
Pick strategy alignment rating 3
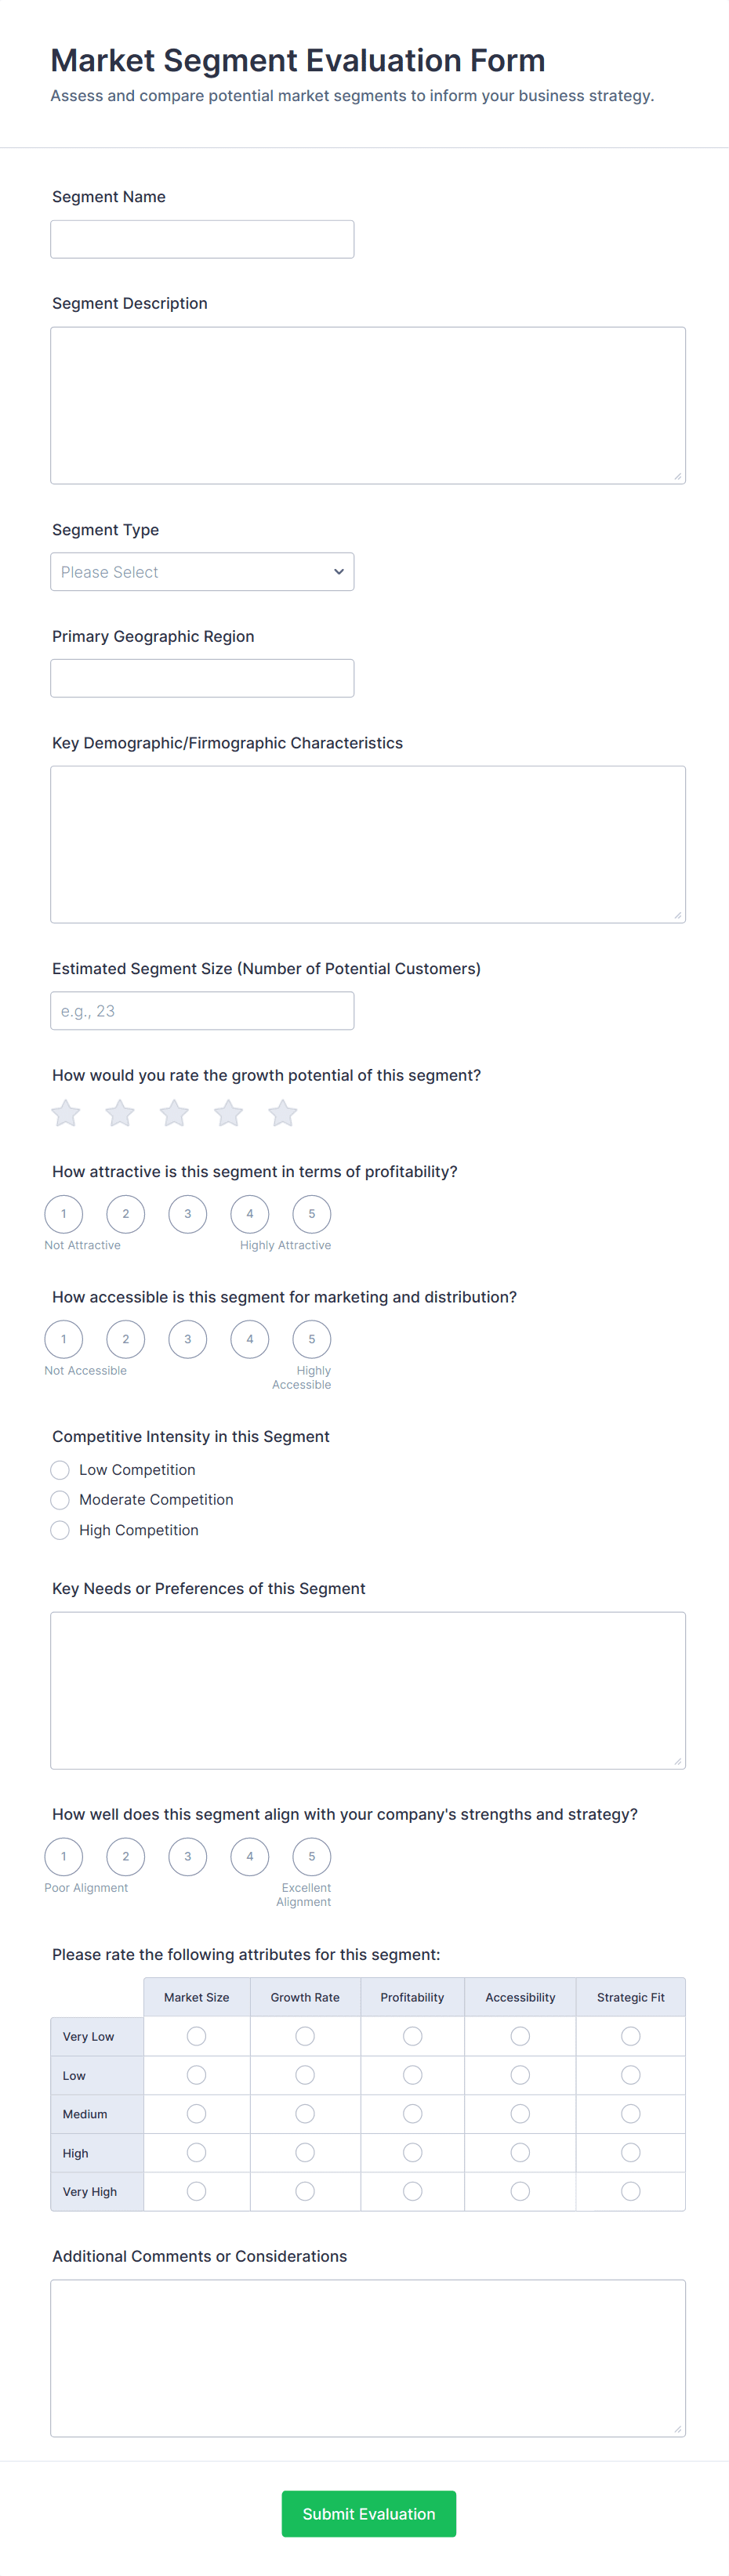coord(188,1856)
